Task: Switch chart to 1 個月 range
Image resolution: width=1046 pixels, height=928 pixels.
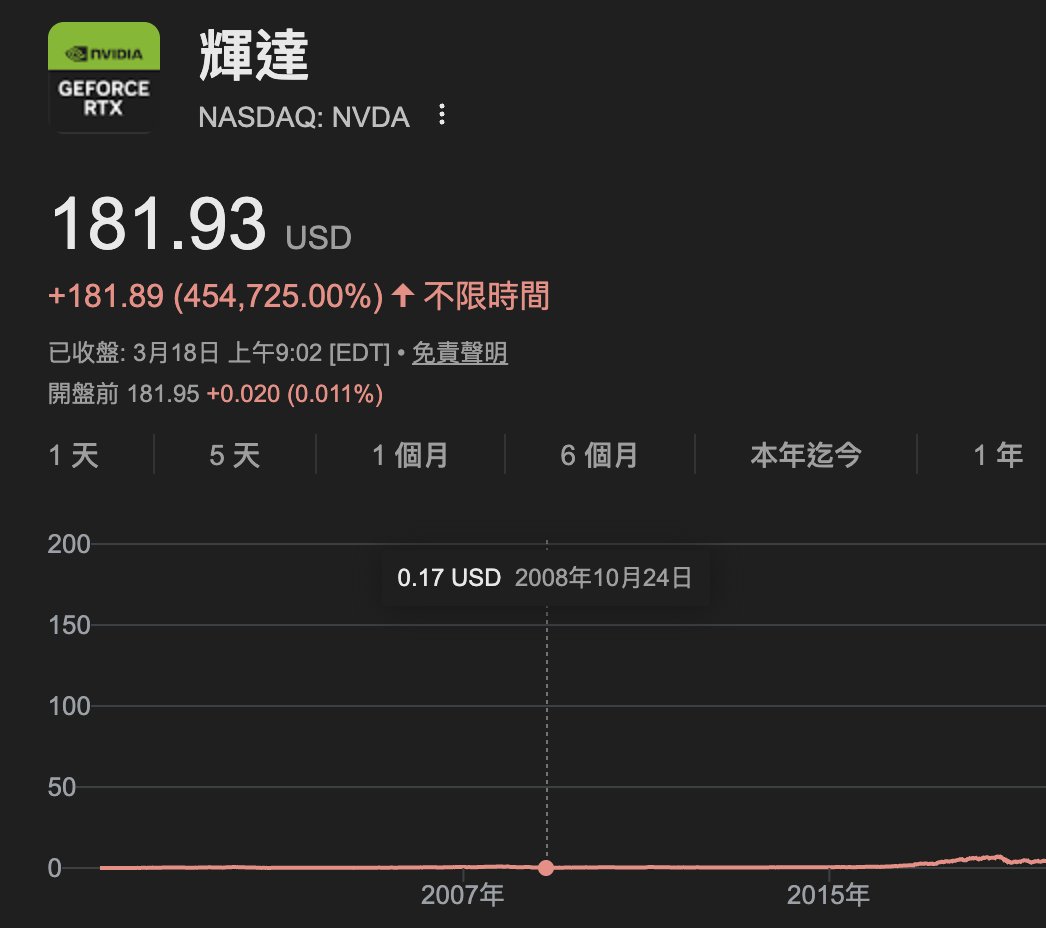Action: [410, 456]
